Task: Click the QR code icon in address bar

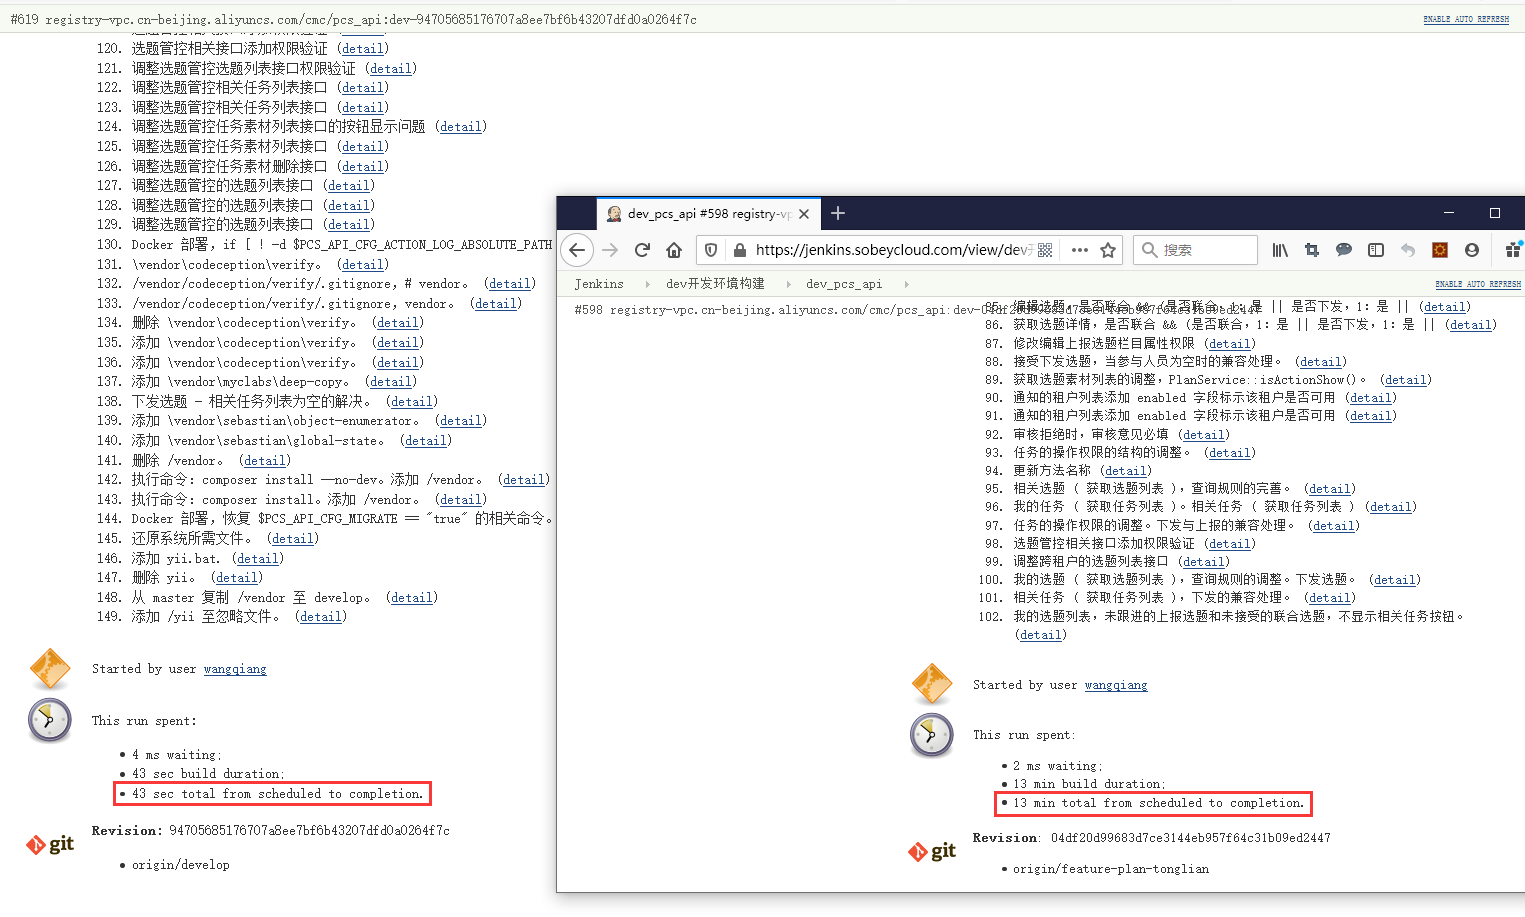Action: [1045, 250]
